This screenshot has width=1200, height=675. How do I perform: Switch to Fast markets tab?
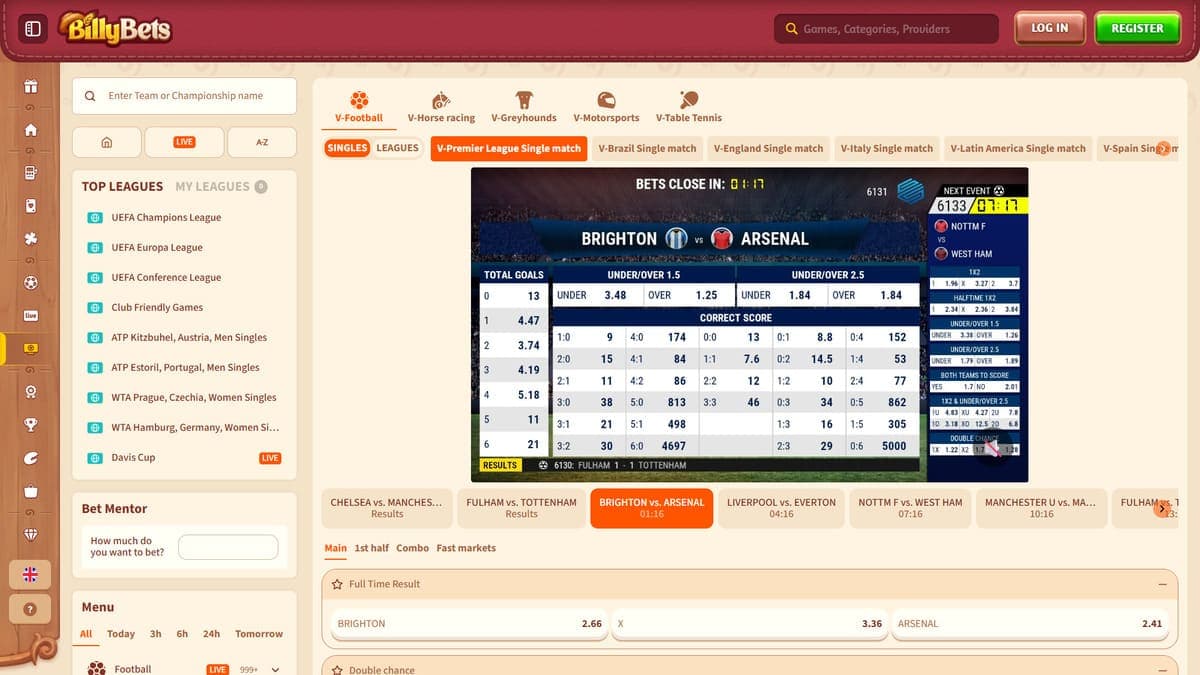[466, 548]
